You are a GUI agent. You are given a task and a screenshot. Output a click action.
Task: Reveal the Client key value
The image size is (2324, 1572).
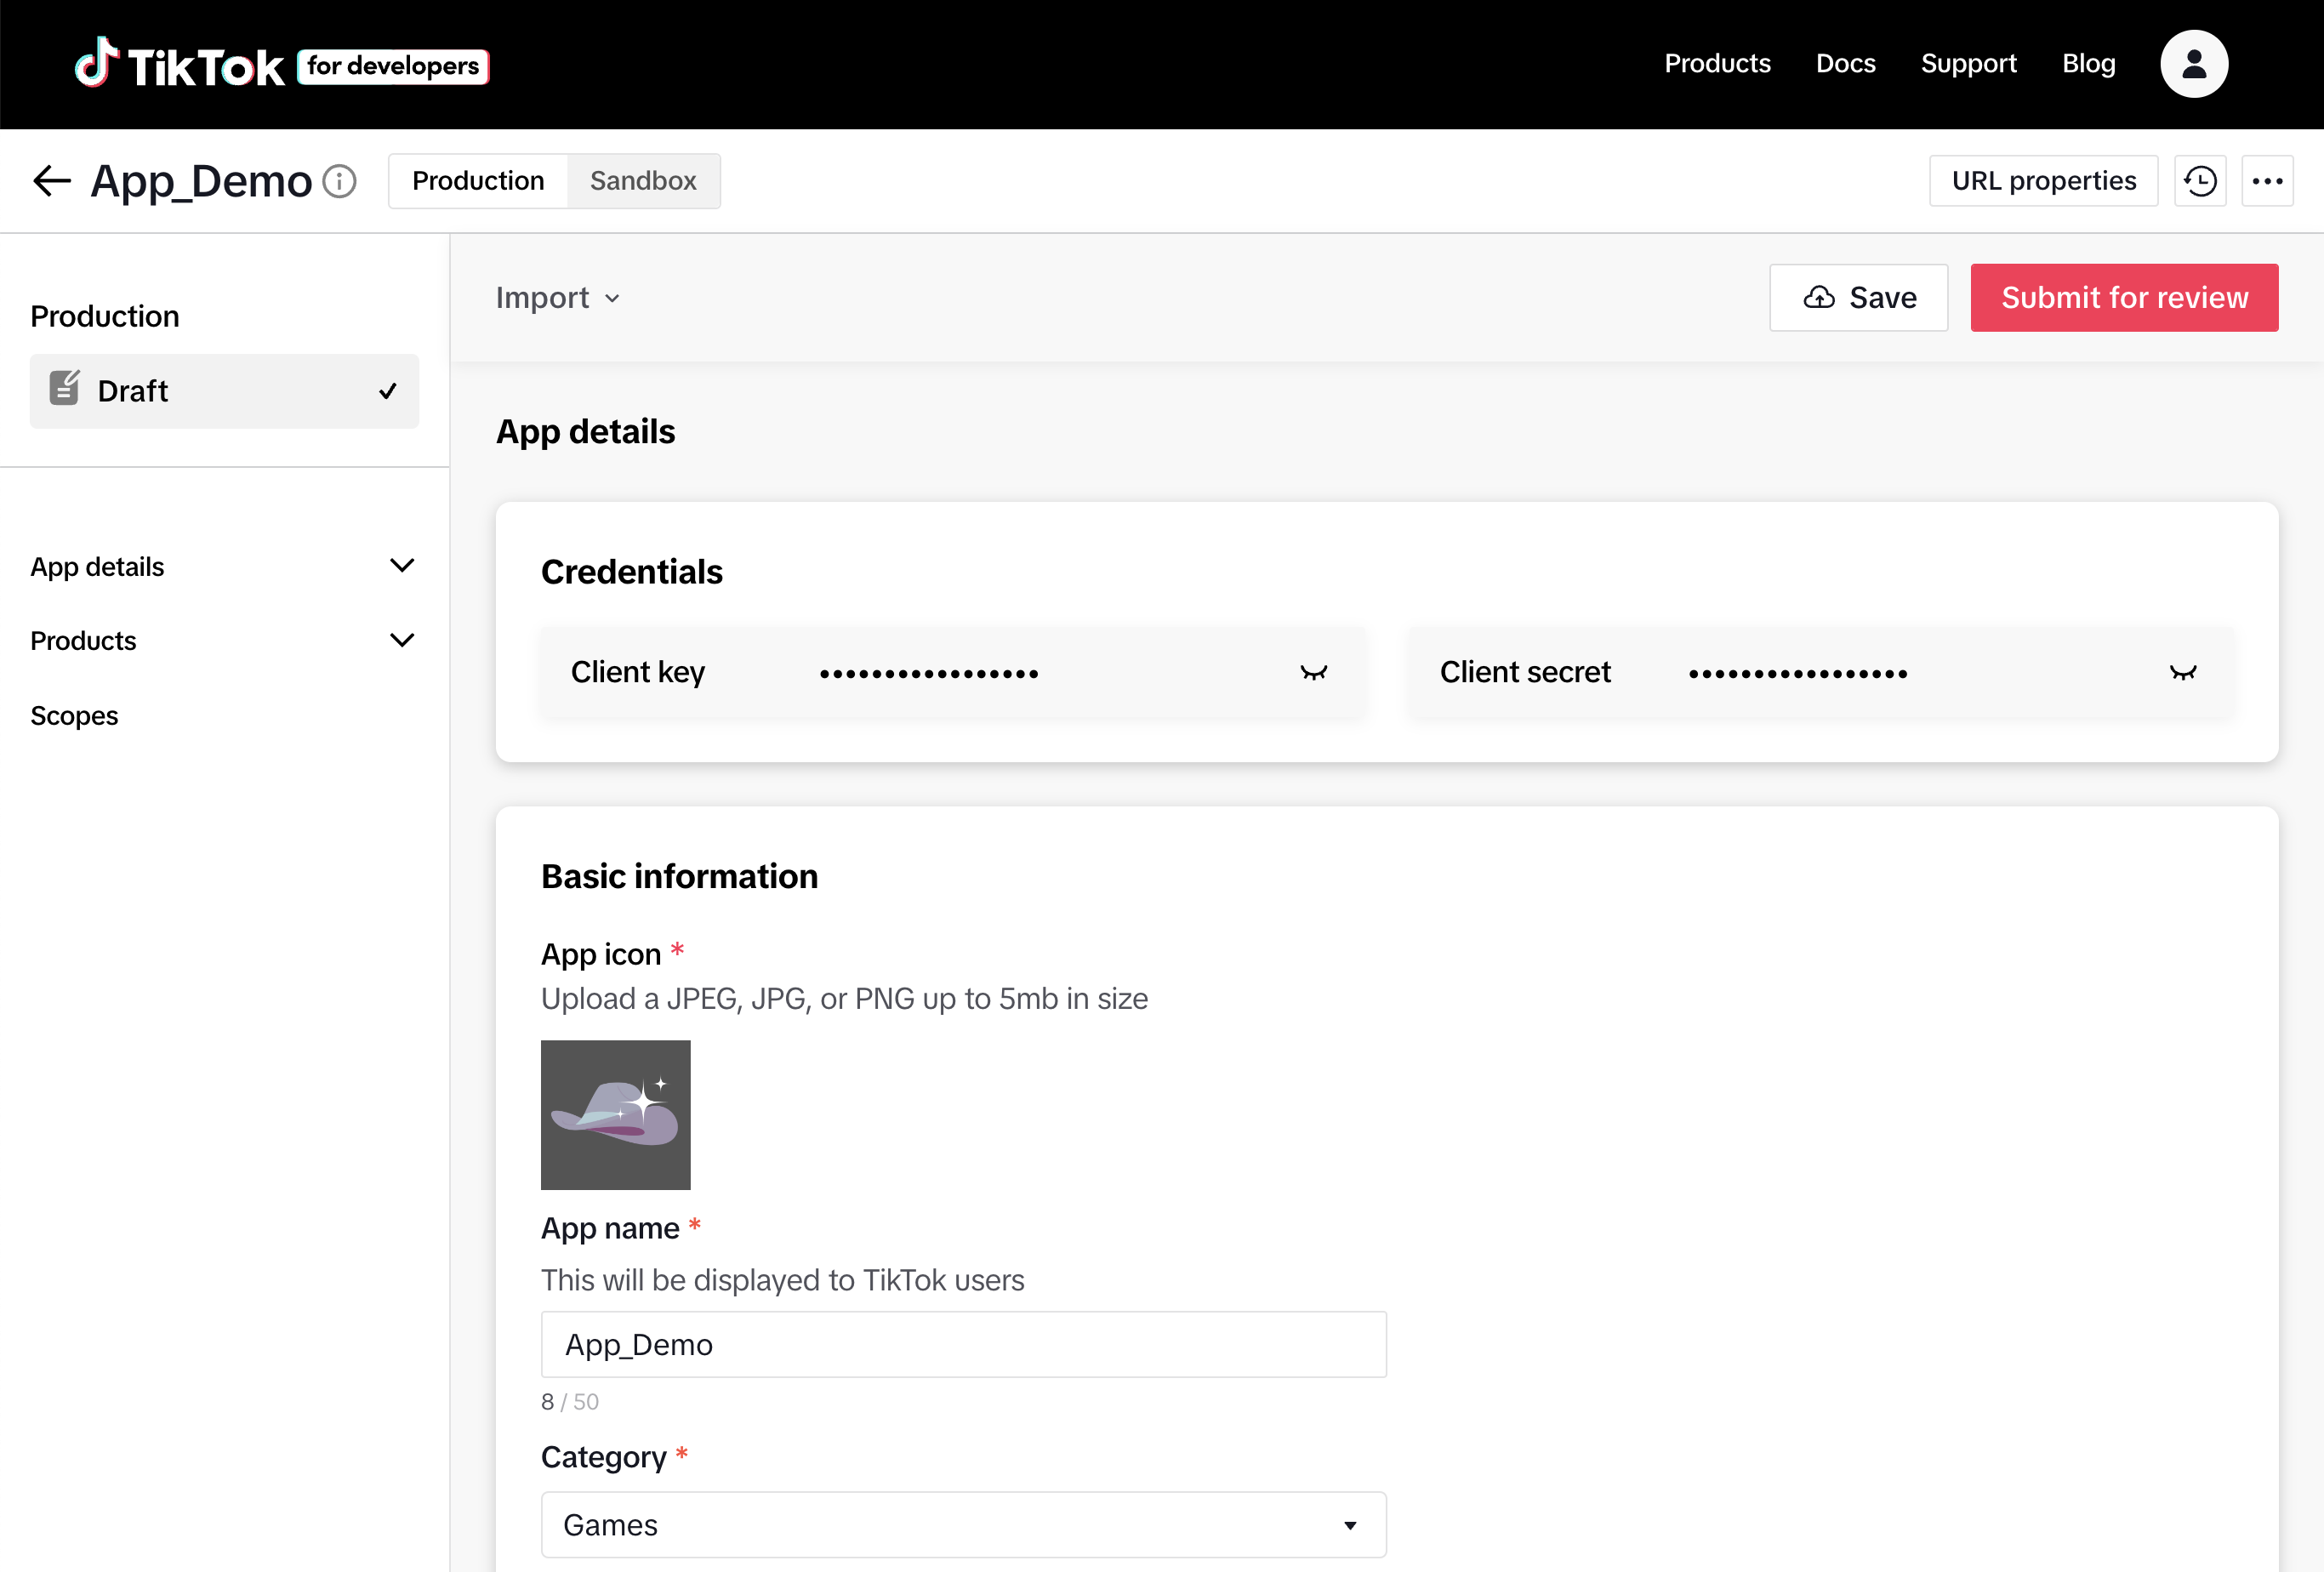1313,672
